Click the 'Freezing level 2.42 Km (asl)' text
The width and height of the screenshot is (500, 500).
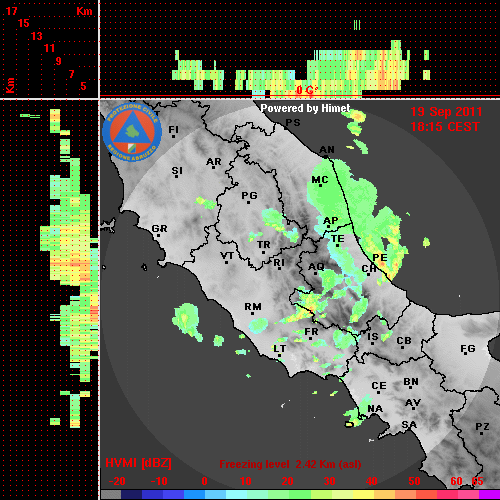(x=290, y=464)
